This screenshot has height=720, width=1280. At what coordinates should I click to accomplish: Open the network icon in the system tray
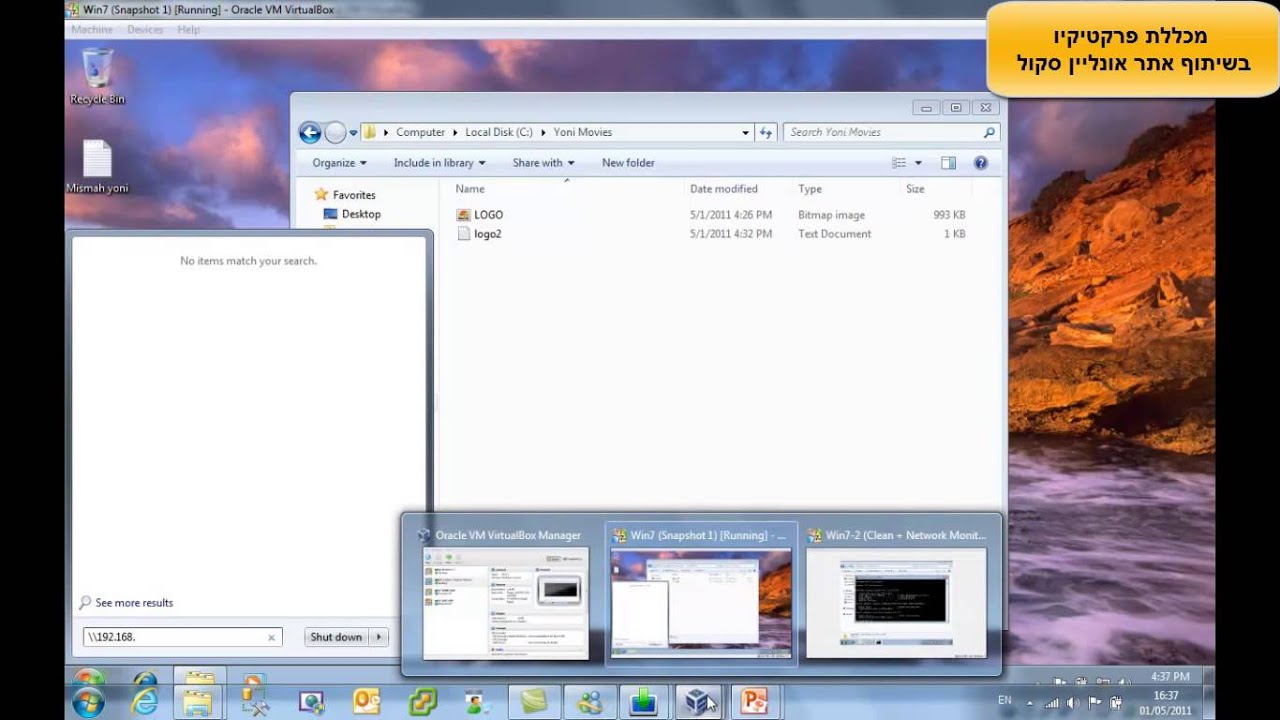point(1051,703)
